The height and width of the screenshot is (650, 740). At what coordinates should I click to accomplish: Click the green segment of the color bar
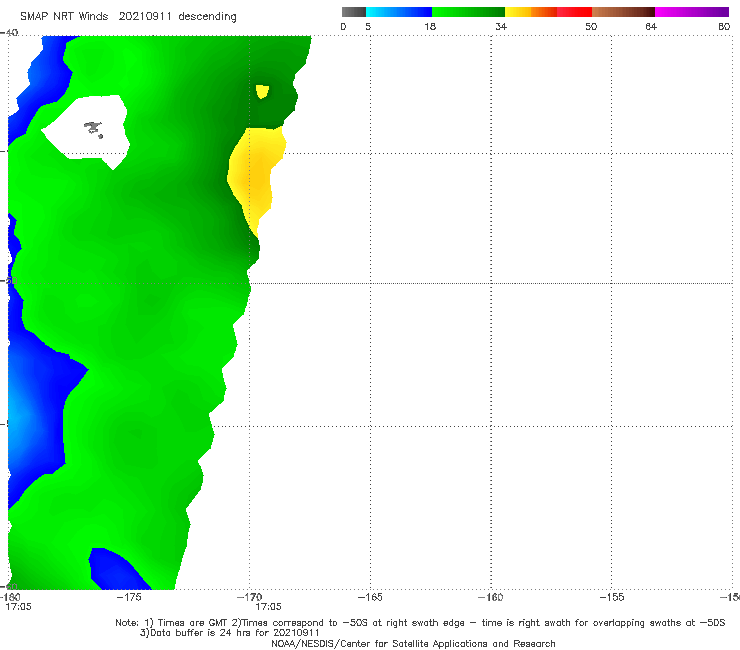(x=468, y=12)
